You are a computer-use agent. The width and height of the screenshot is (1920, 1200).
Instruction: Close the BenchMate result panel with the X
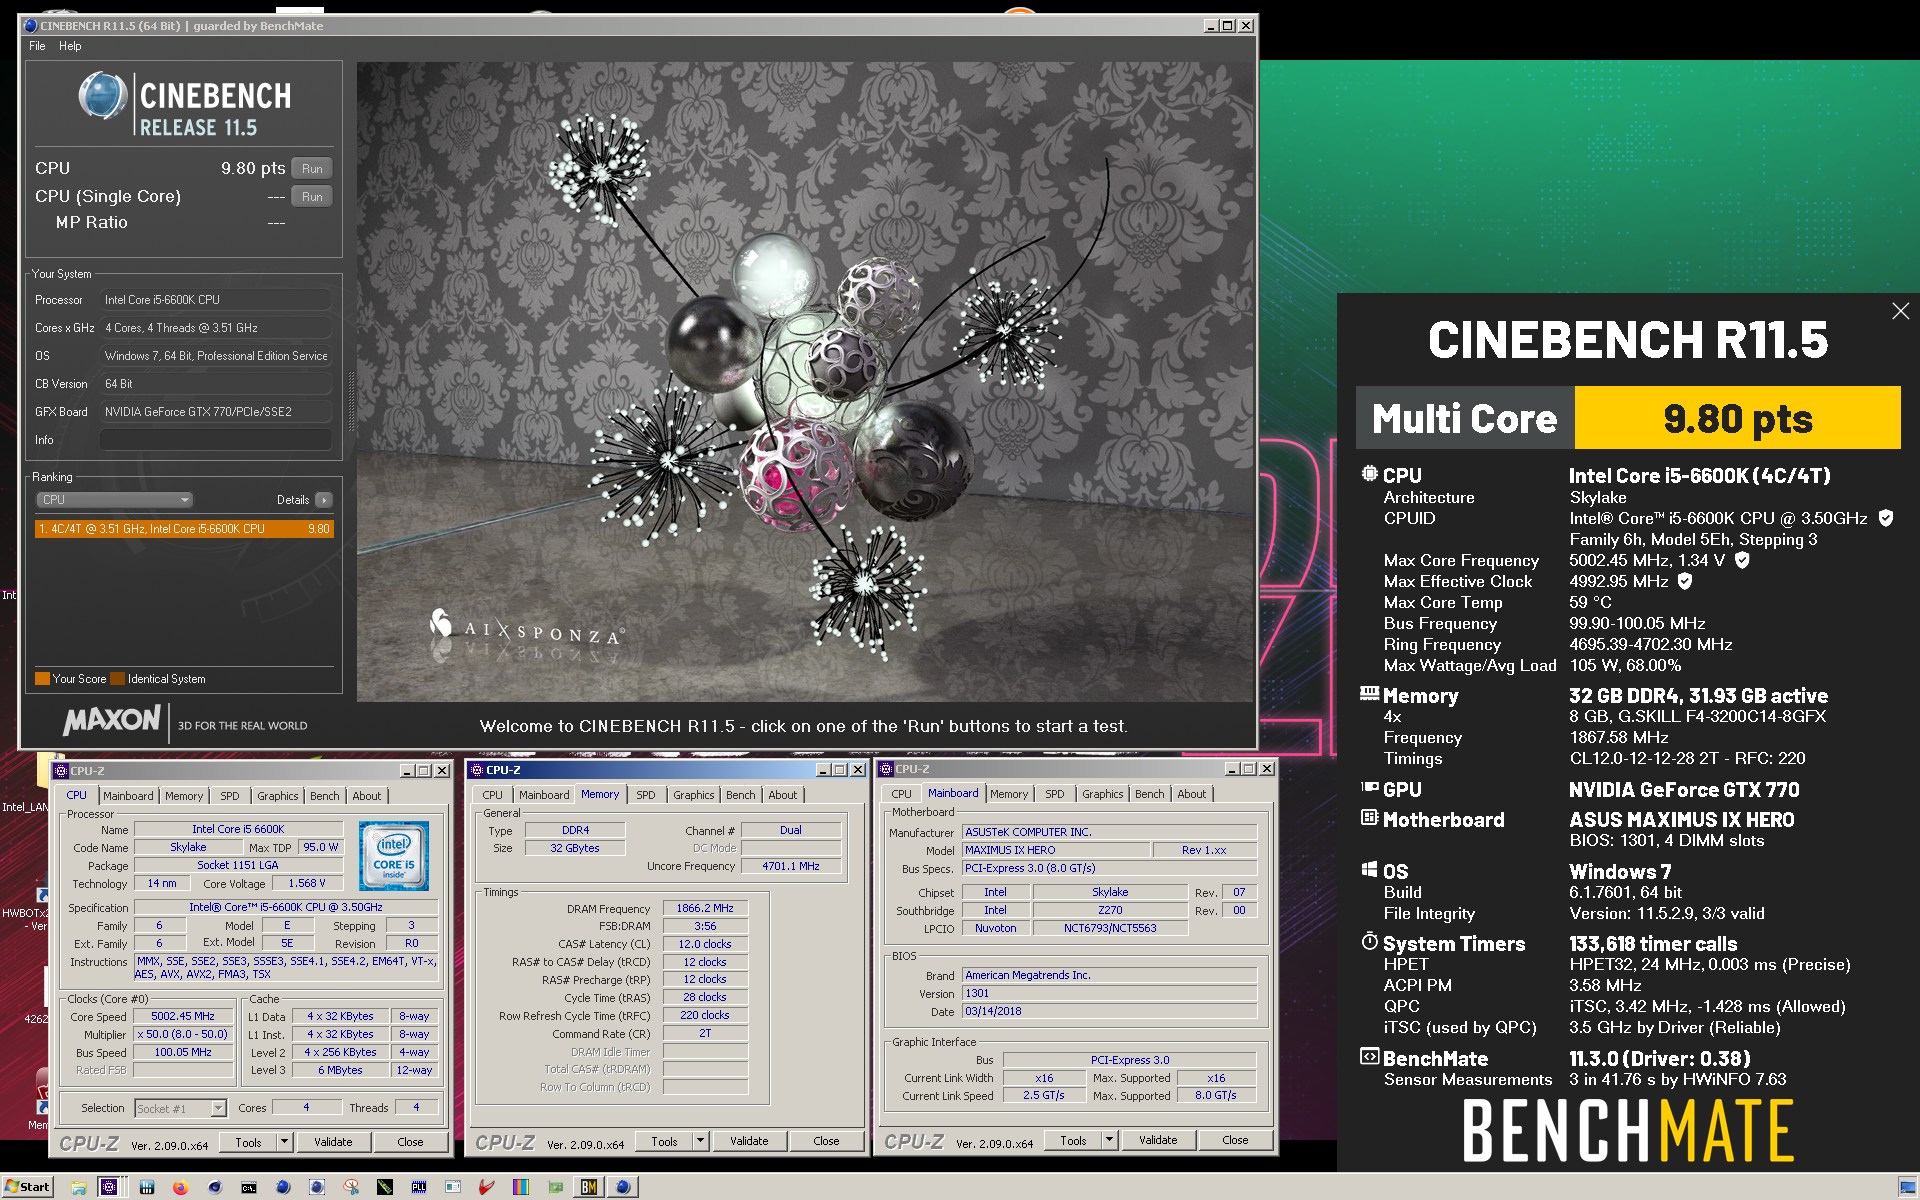pyautogui.click(x=1900, y=311)
